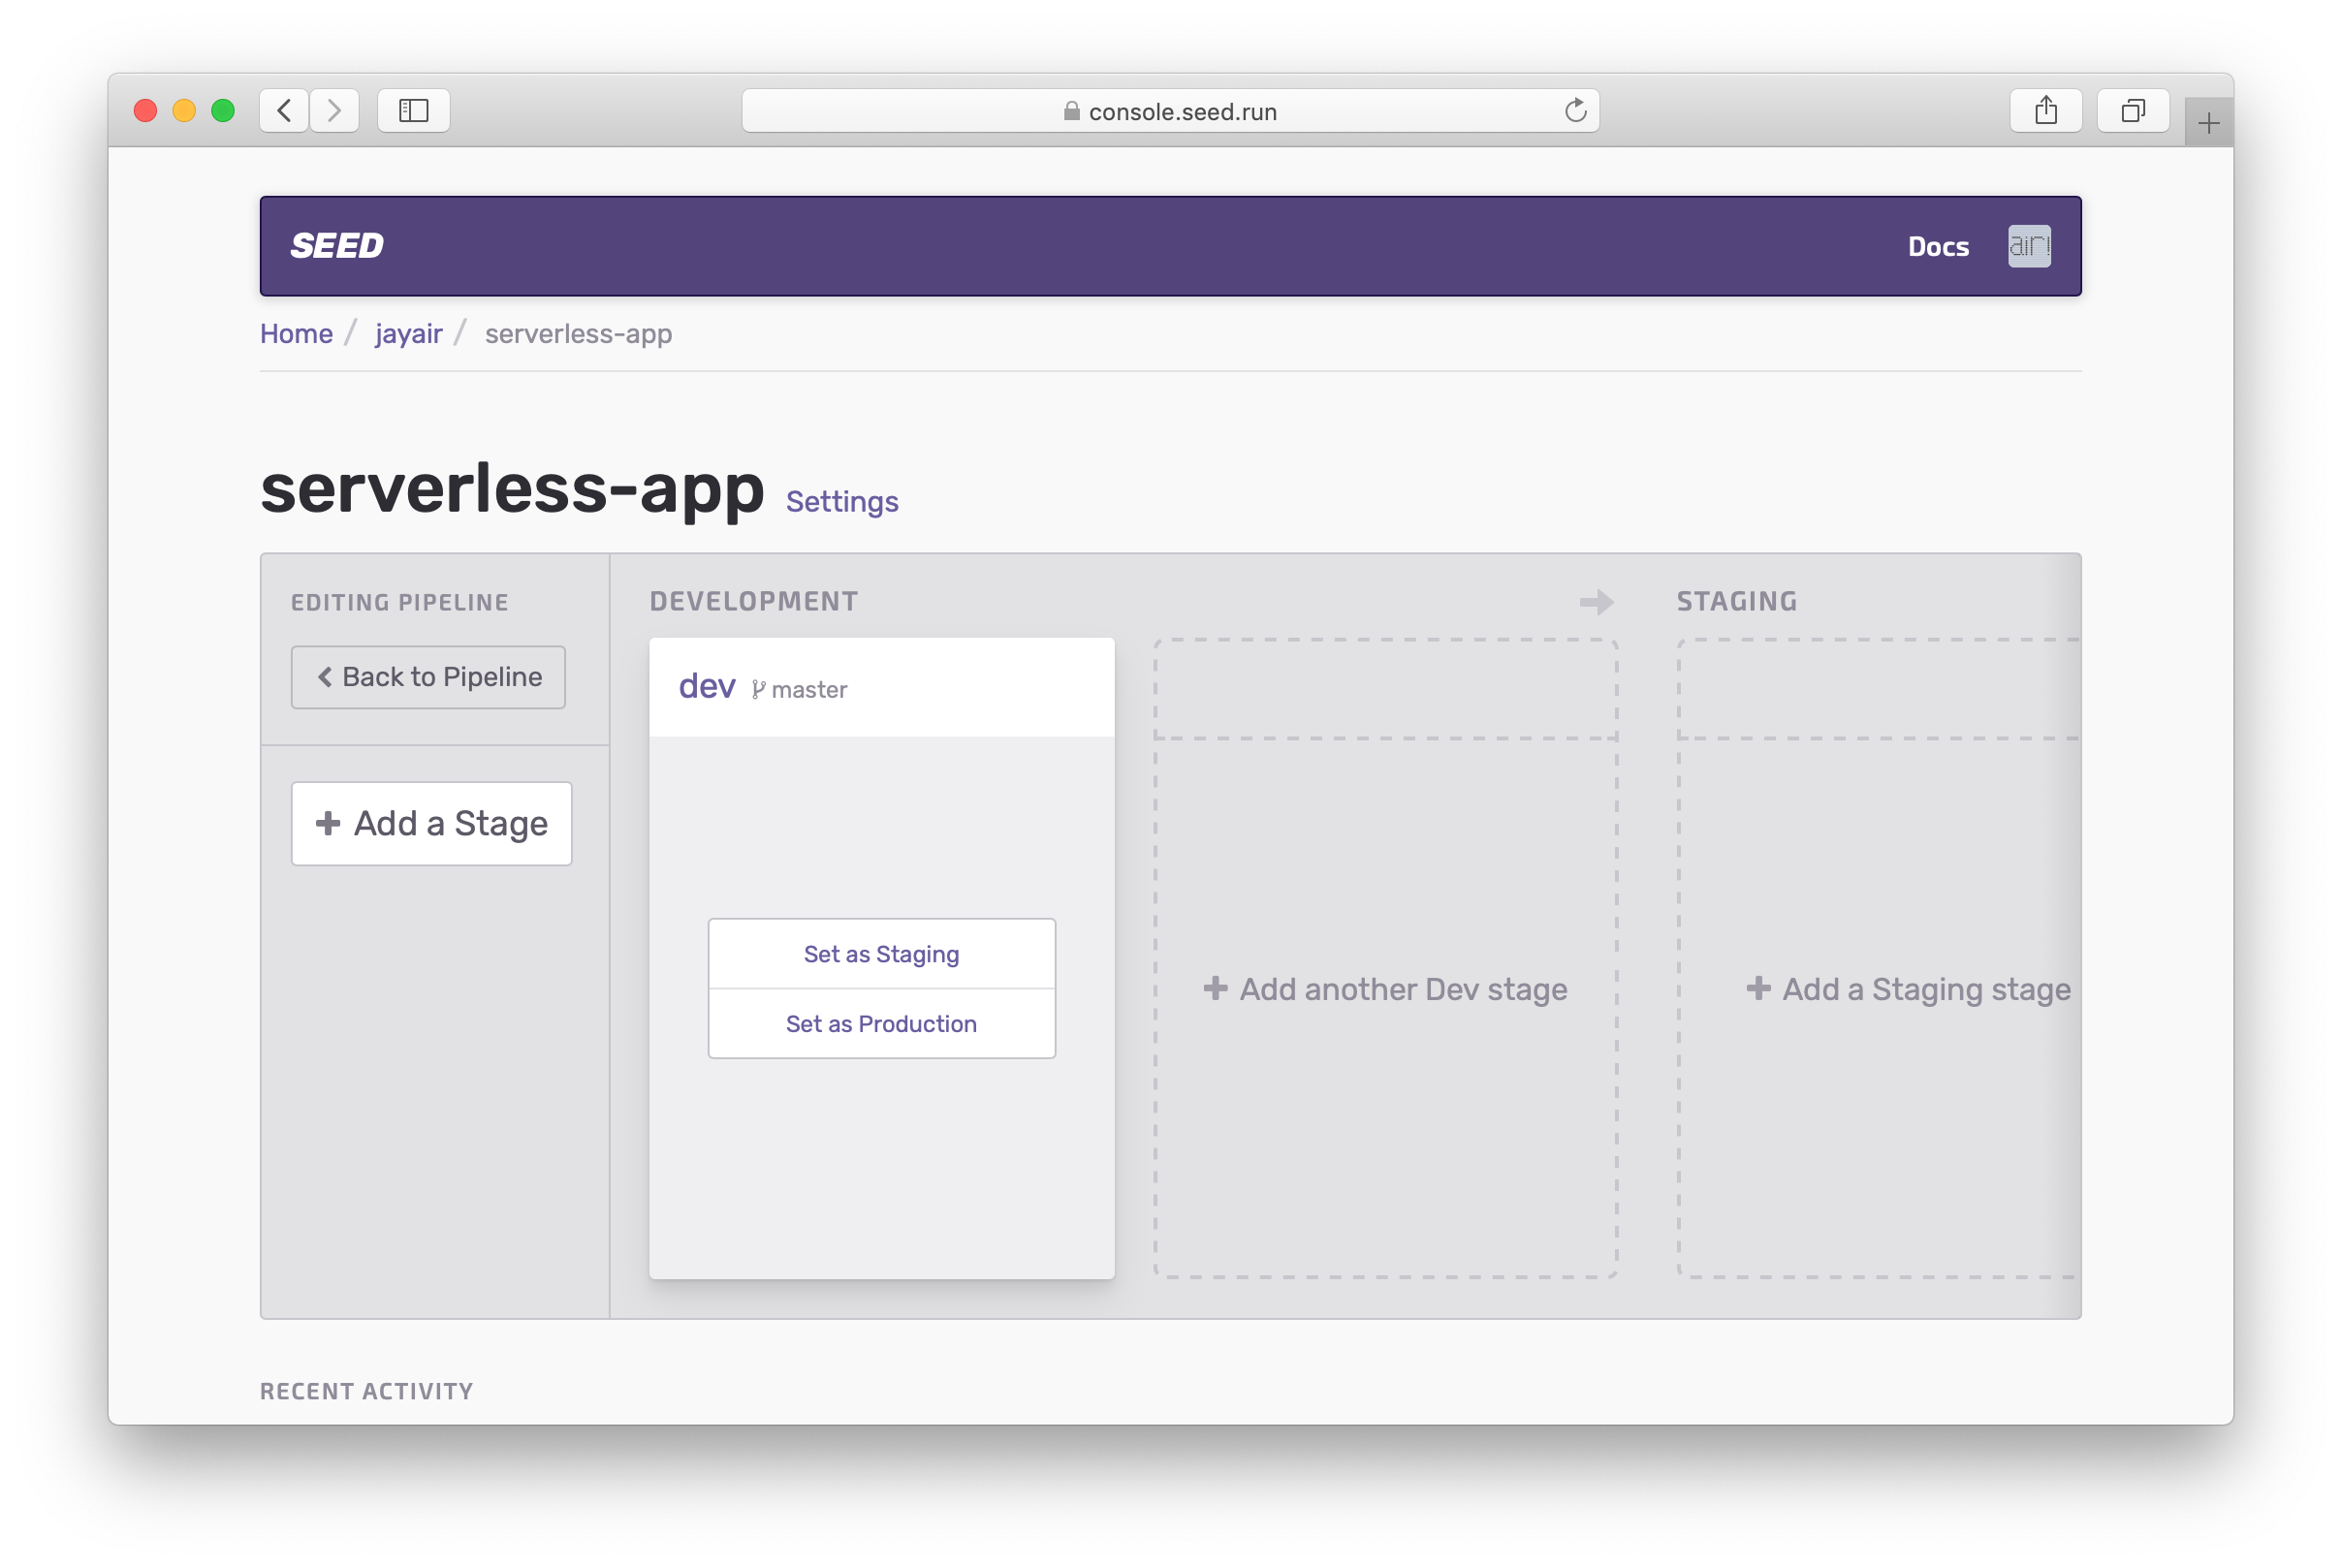
Task: Click the Home breadcrumb link
Action: click(x=298, y=332)
